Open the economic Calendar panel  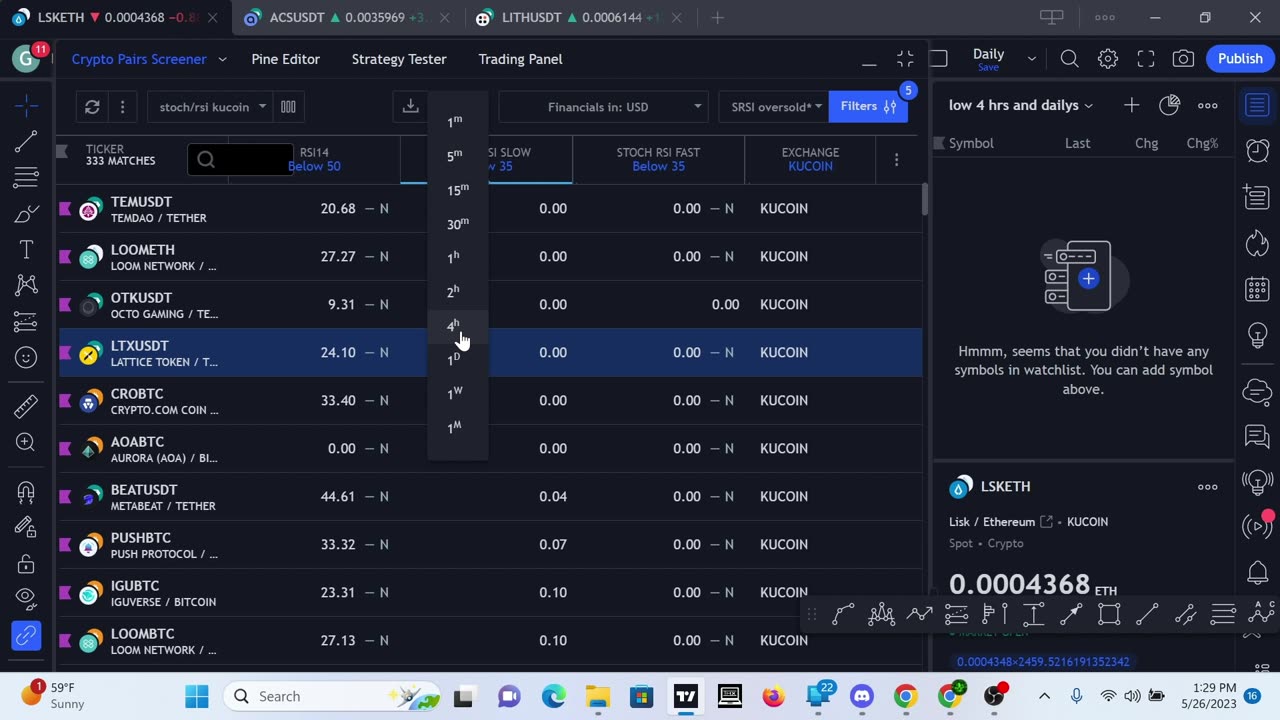(x=1257, y=290)
